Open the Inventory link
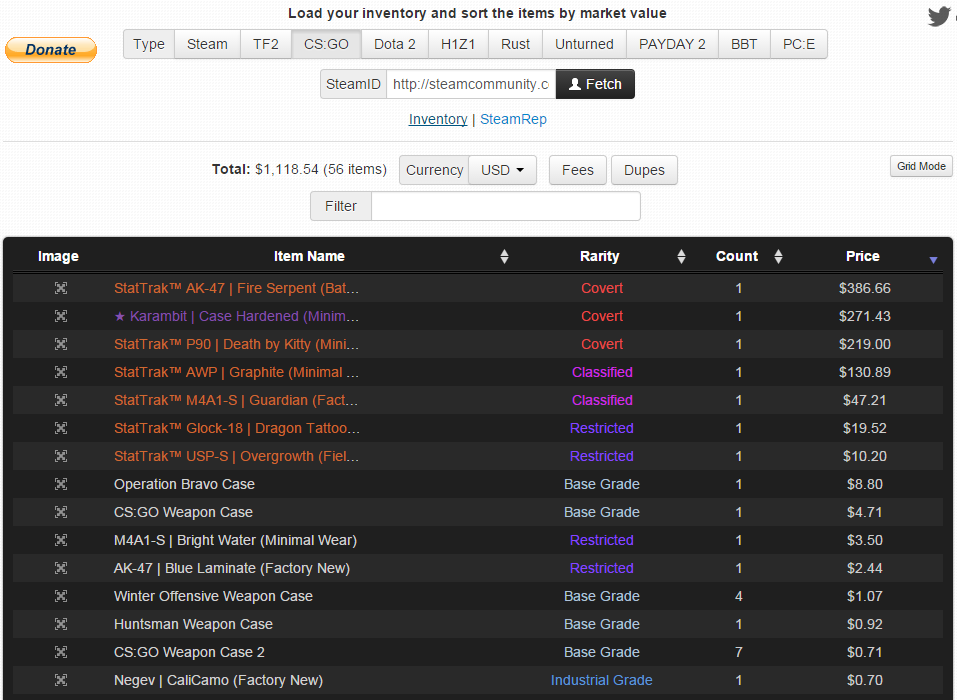 click(438, 120)
